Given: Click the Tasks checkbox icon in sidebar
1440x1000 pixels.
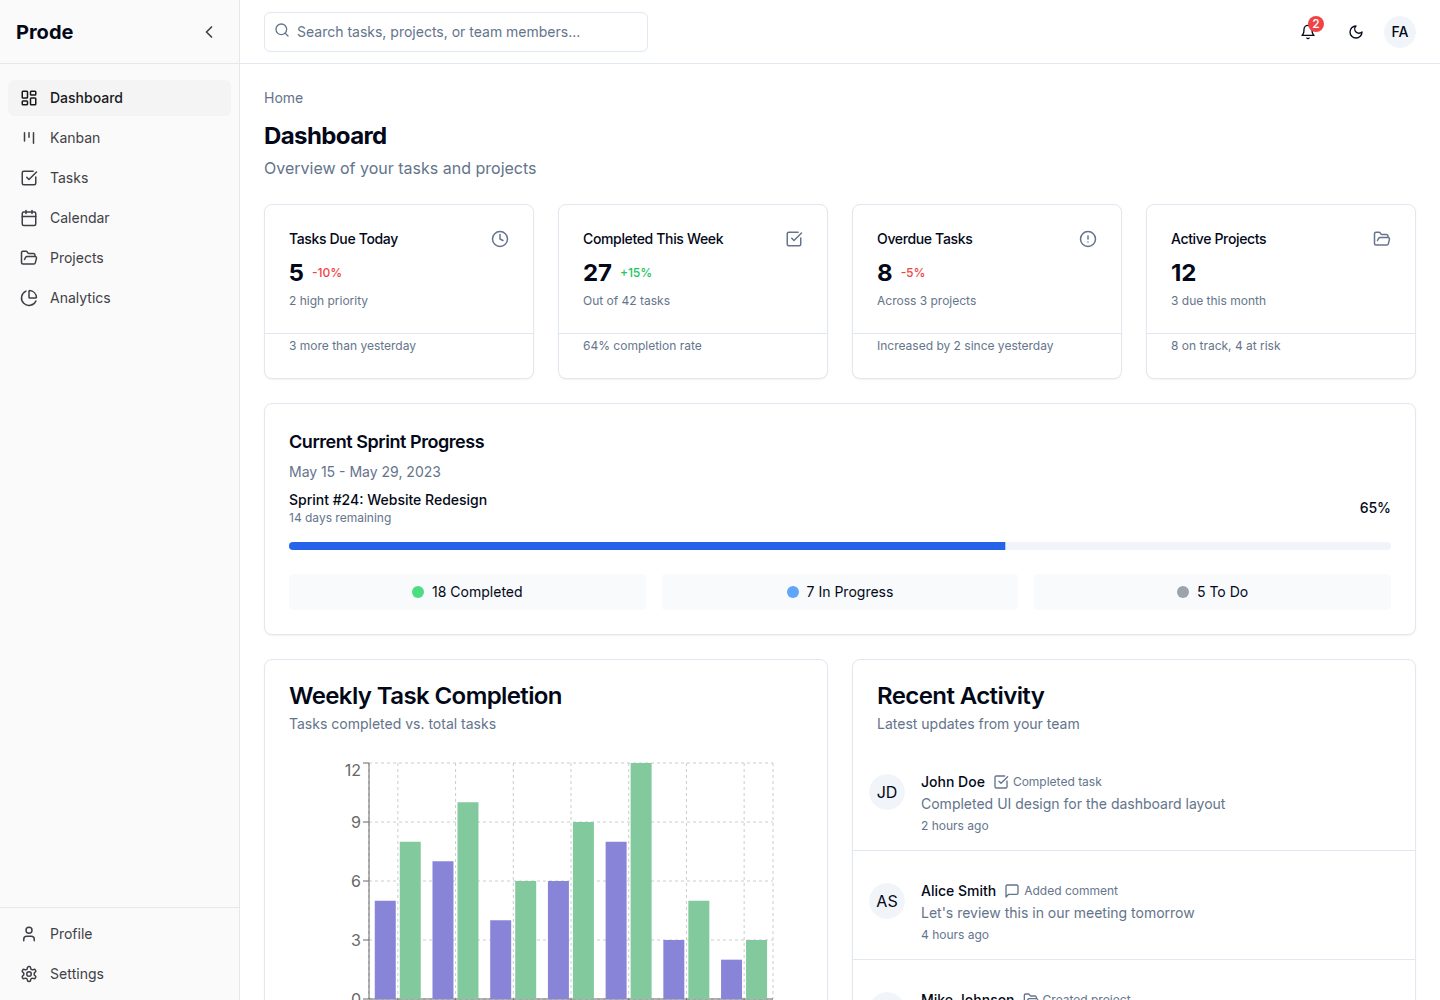Looking at the screenshot, I should pos(29,178).
